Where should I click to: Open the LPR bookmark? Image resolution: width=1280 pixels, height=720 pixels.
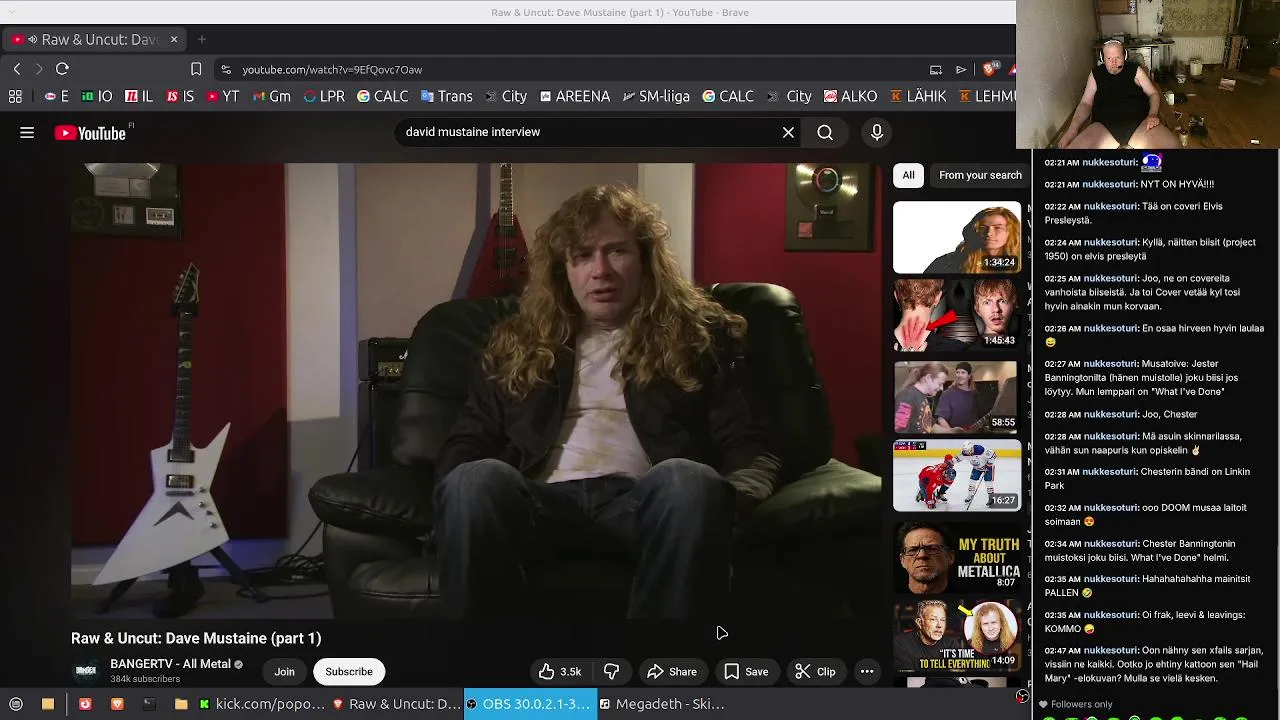[x=324, y=96]
